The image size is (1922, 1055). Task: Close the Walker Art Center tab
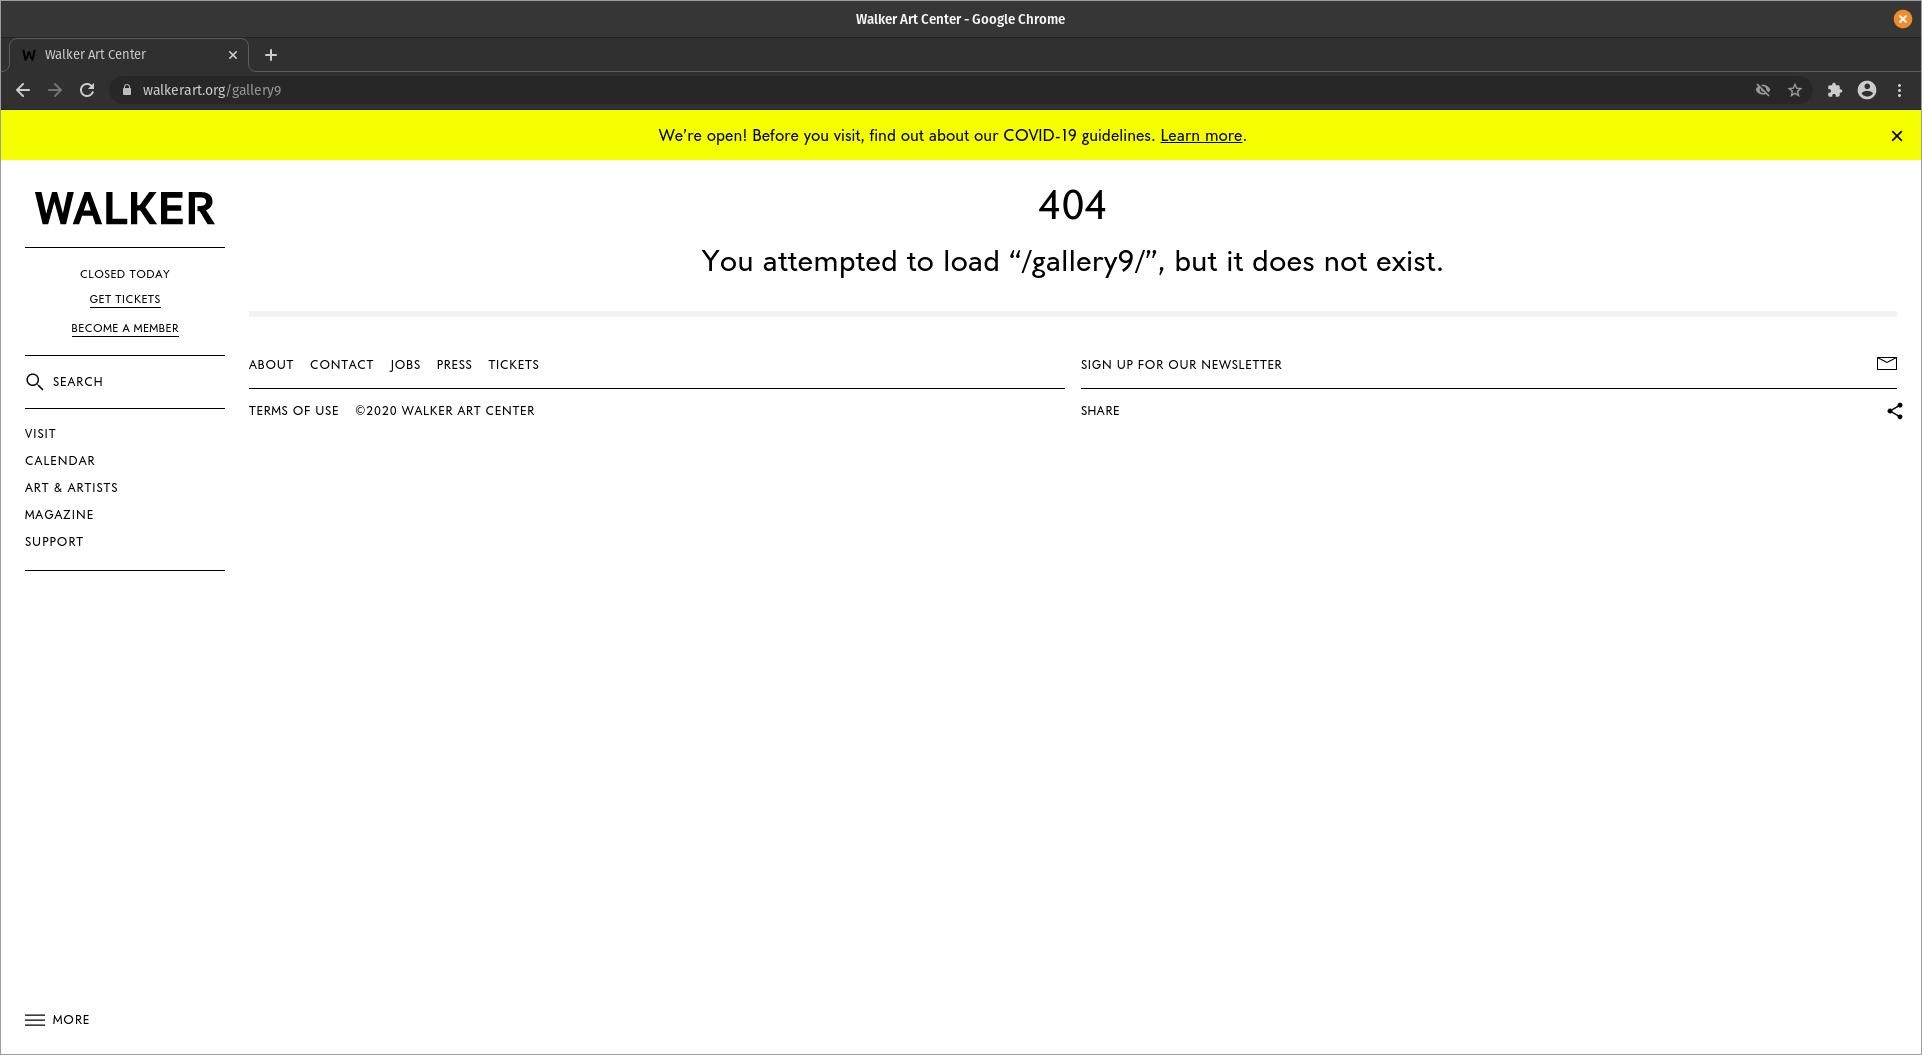(233, 55)
